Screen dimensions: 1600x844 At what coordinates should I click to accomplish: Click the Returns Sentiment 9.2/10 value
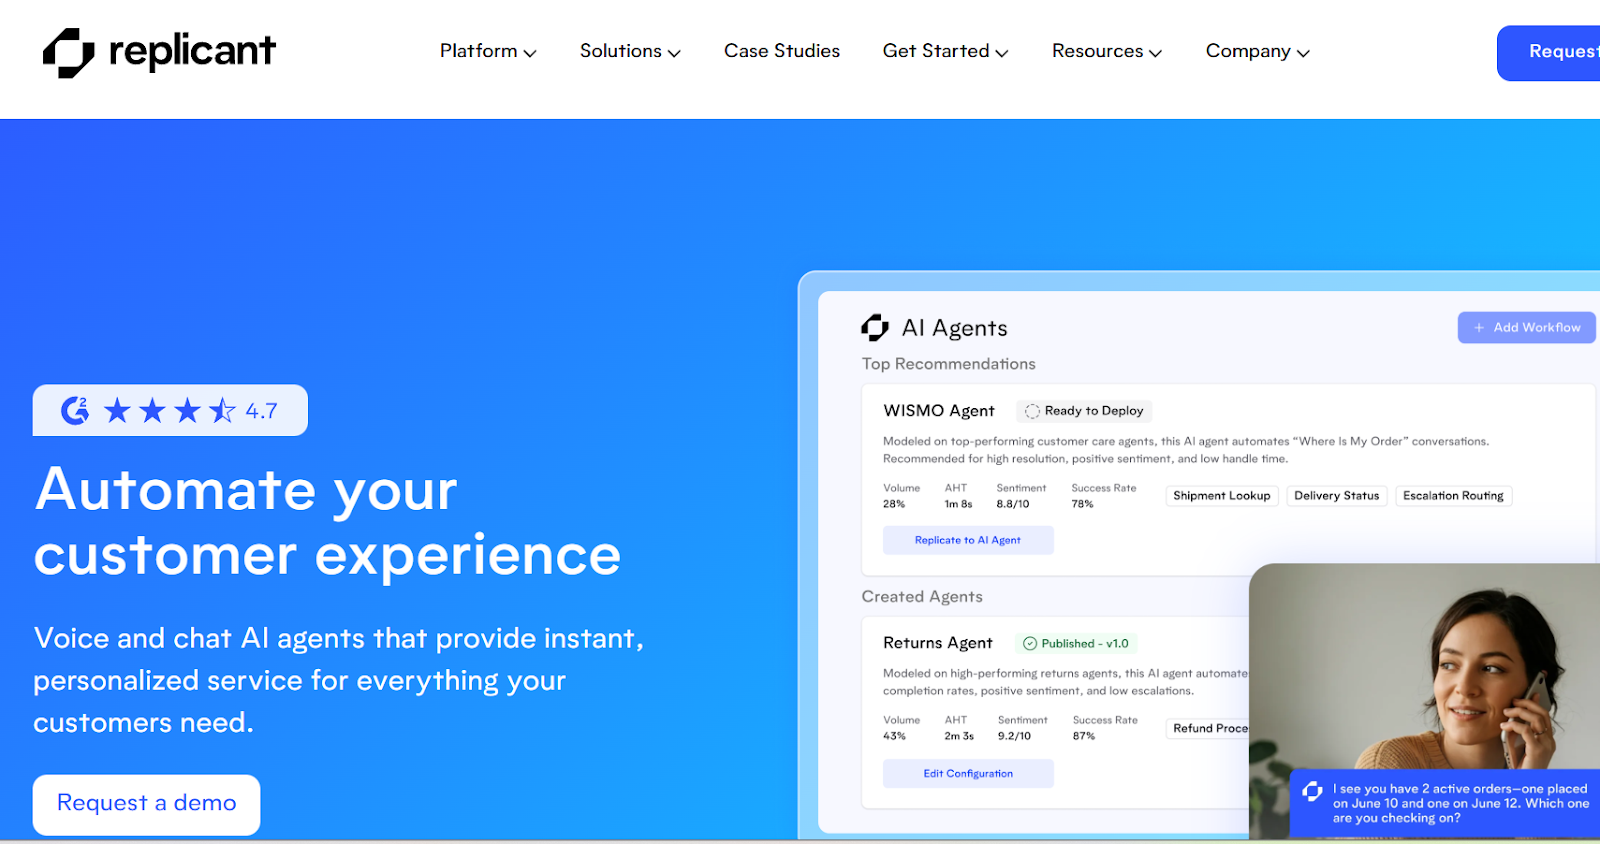[1013, 736]
